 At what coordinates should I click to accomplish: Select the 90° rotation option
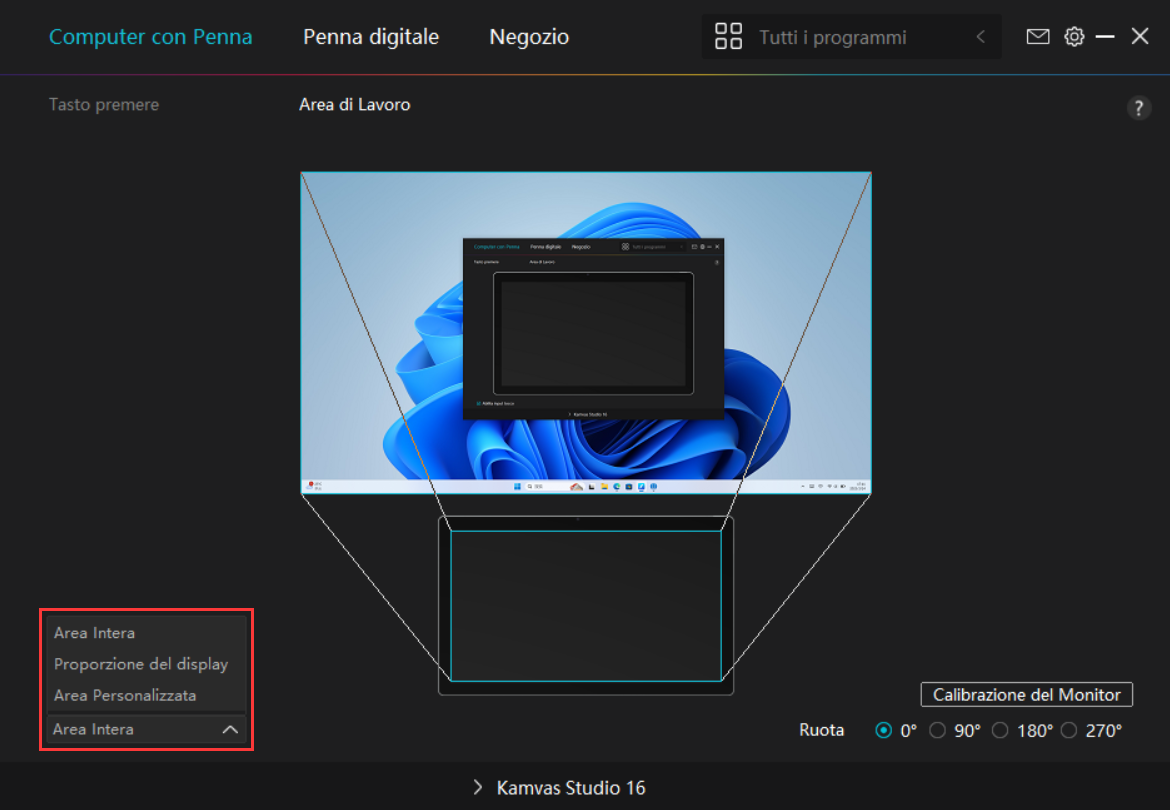(937, 730)
